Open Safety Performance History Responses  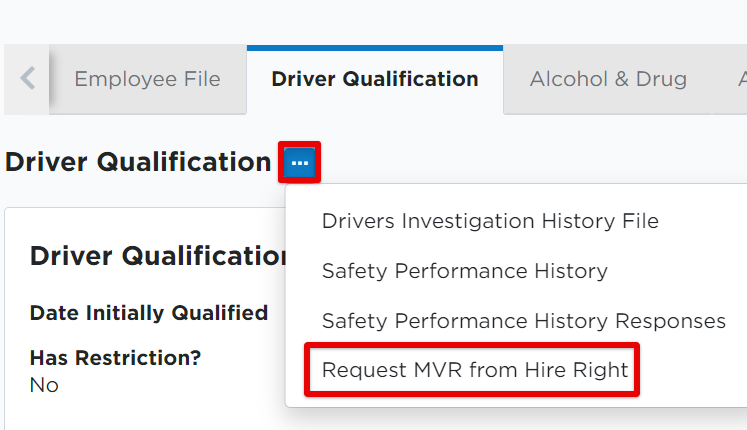[523, 321]
